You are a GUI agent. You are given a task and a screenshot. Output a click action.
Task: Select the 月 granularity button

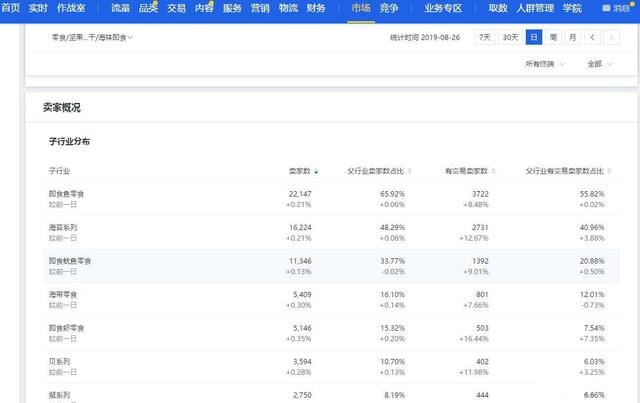(x=573, y=37)
